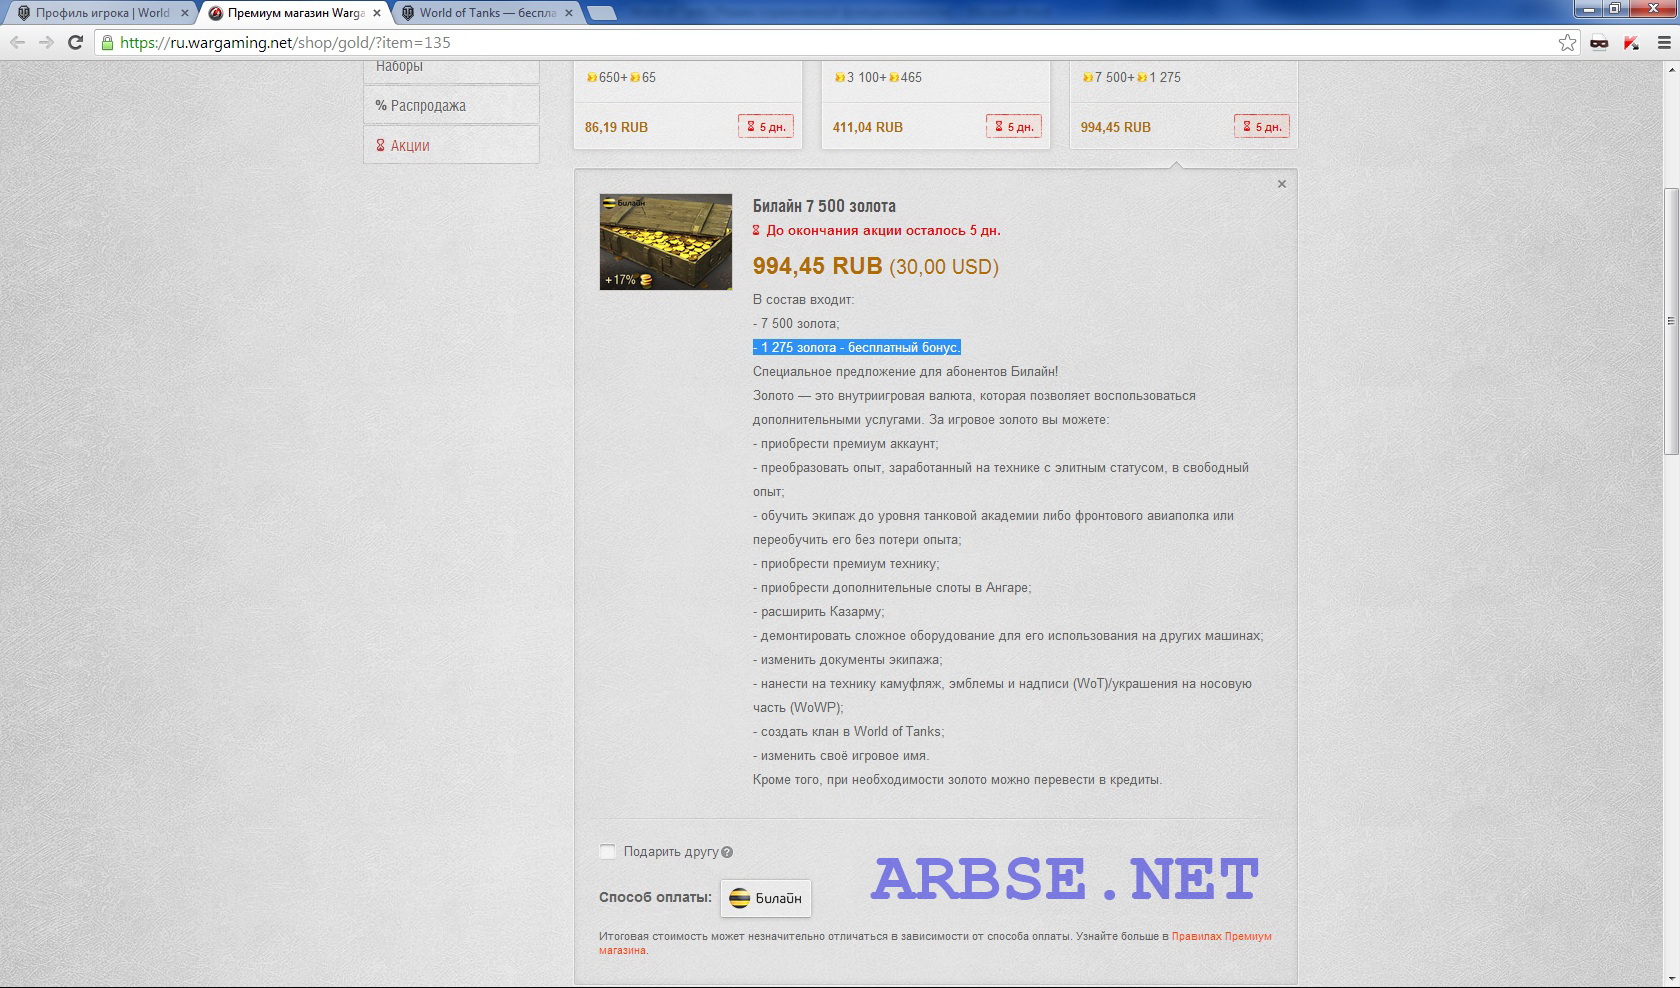This screenshot has width=1680, height=988.
Task: Close the World of Tanks tab
Action: click(569, 13)
